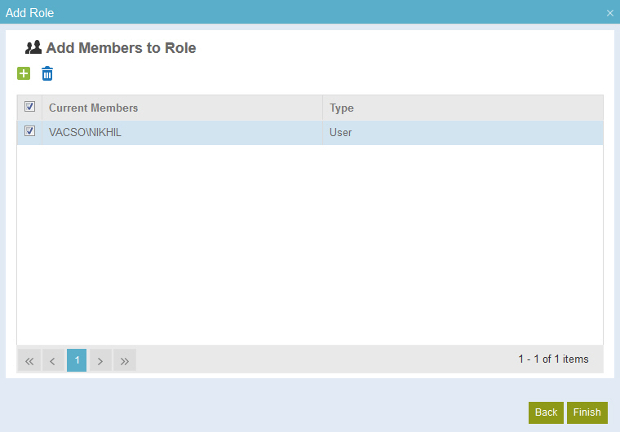Sort by Type column header
The width and height of the screenshot is (620, 432).
[342, 108]
